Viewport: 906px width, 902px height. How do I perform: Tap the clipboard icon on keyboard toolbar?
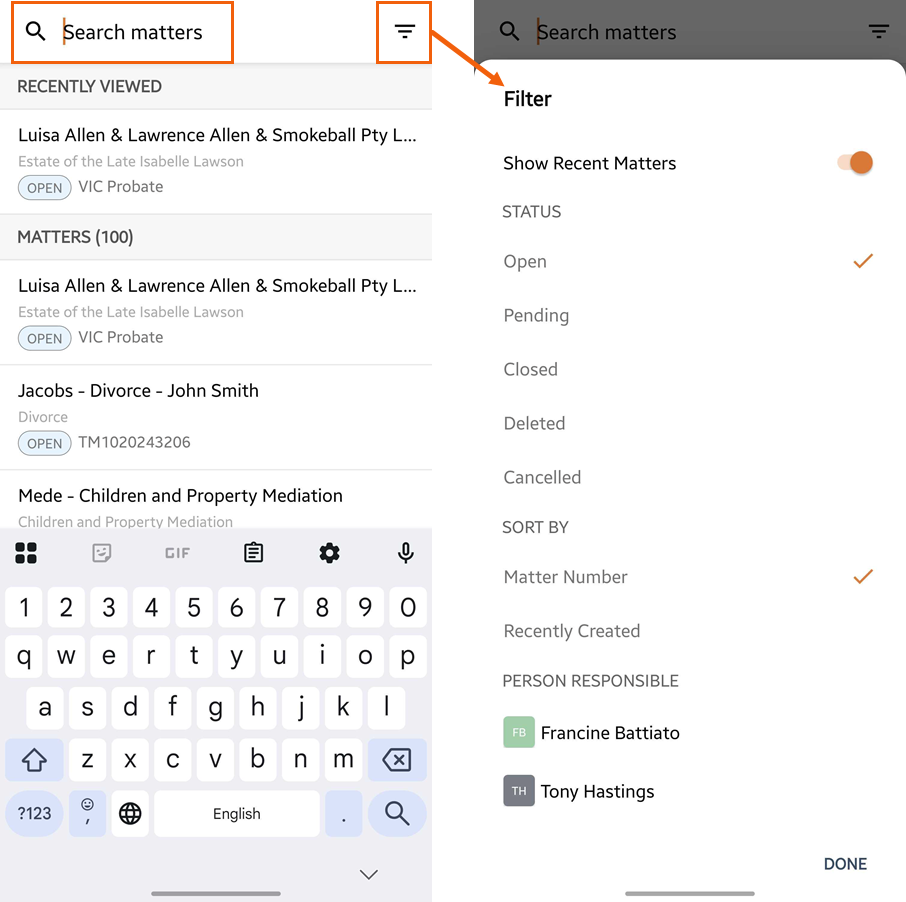click(x=254, y=553)
